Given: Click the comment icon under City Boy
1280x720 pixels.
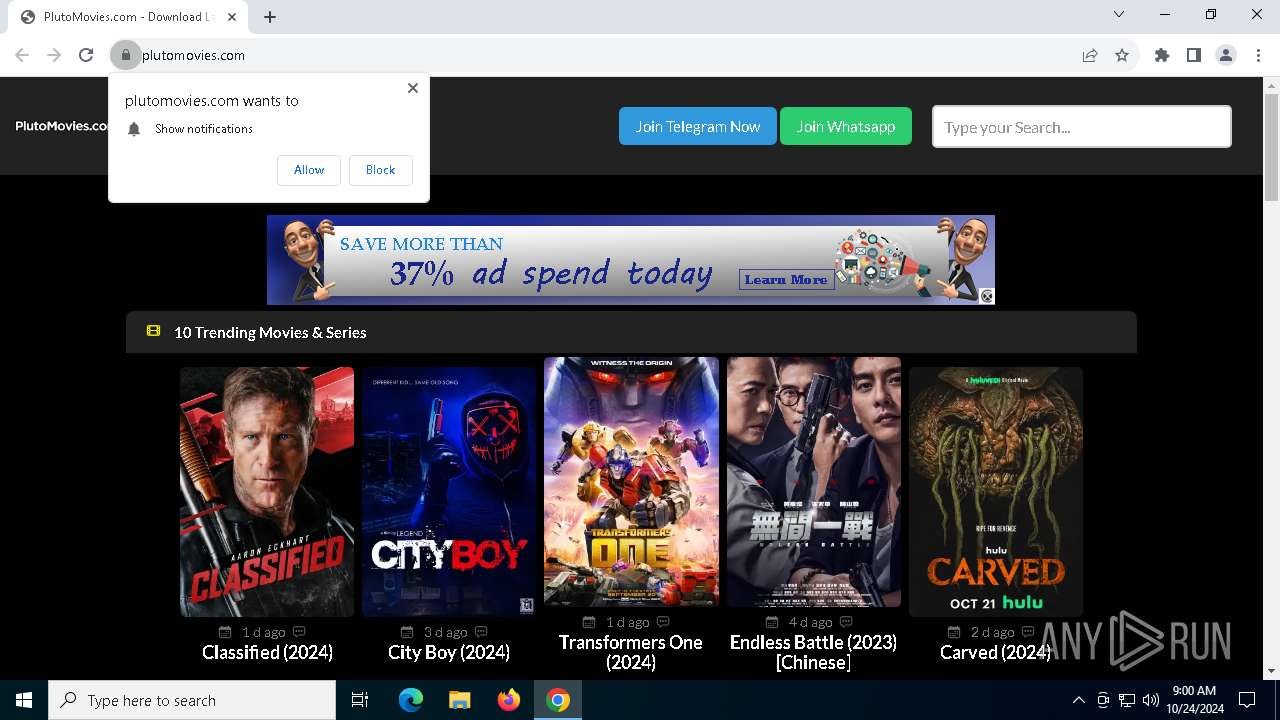Looking at the screenshot, I should tap(481, 632).
